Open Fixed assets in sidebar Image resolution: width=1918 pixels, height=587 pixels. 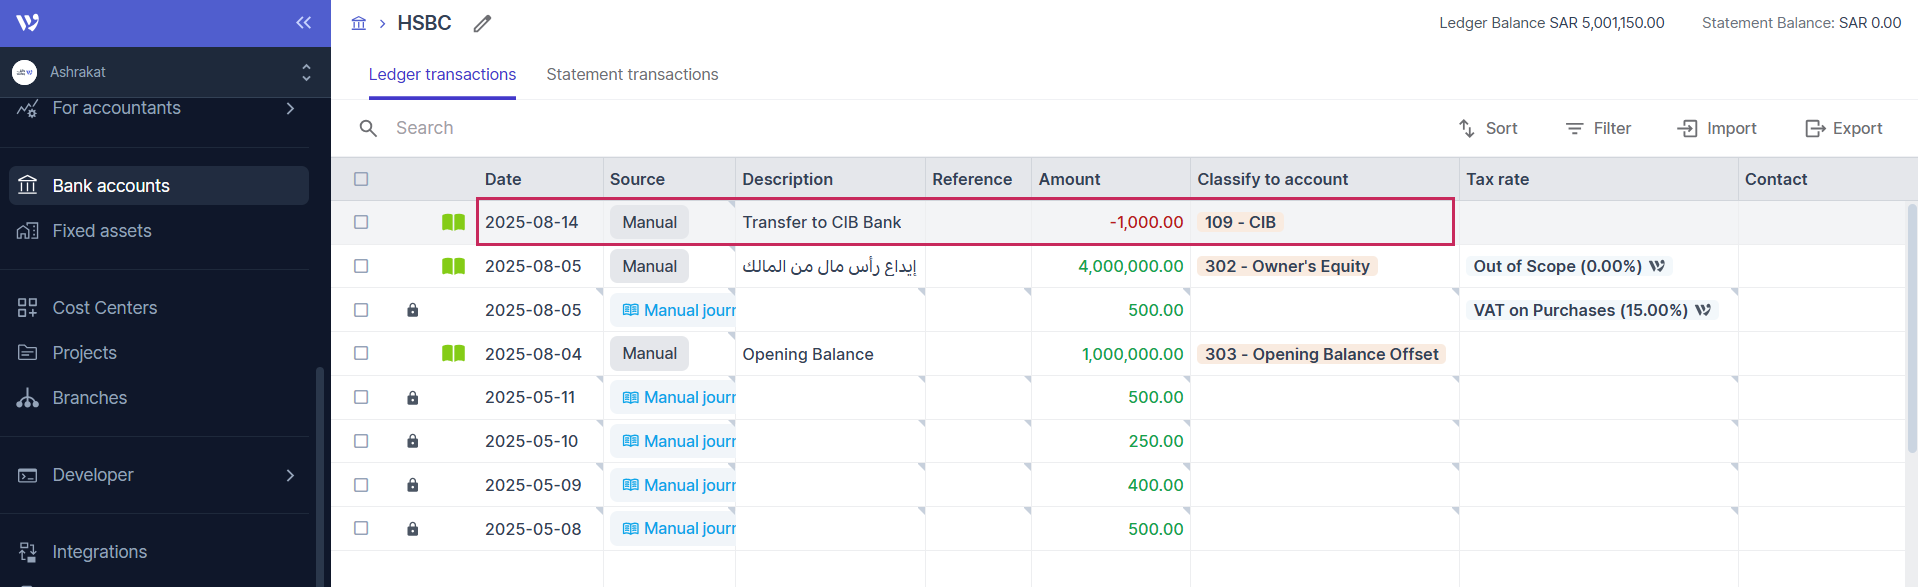pos(102,231)
